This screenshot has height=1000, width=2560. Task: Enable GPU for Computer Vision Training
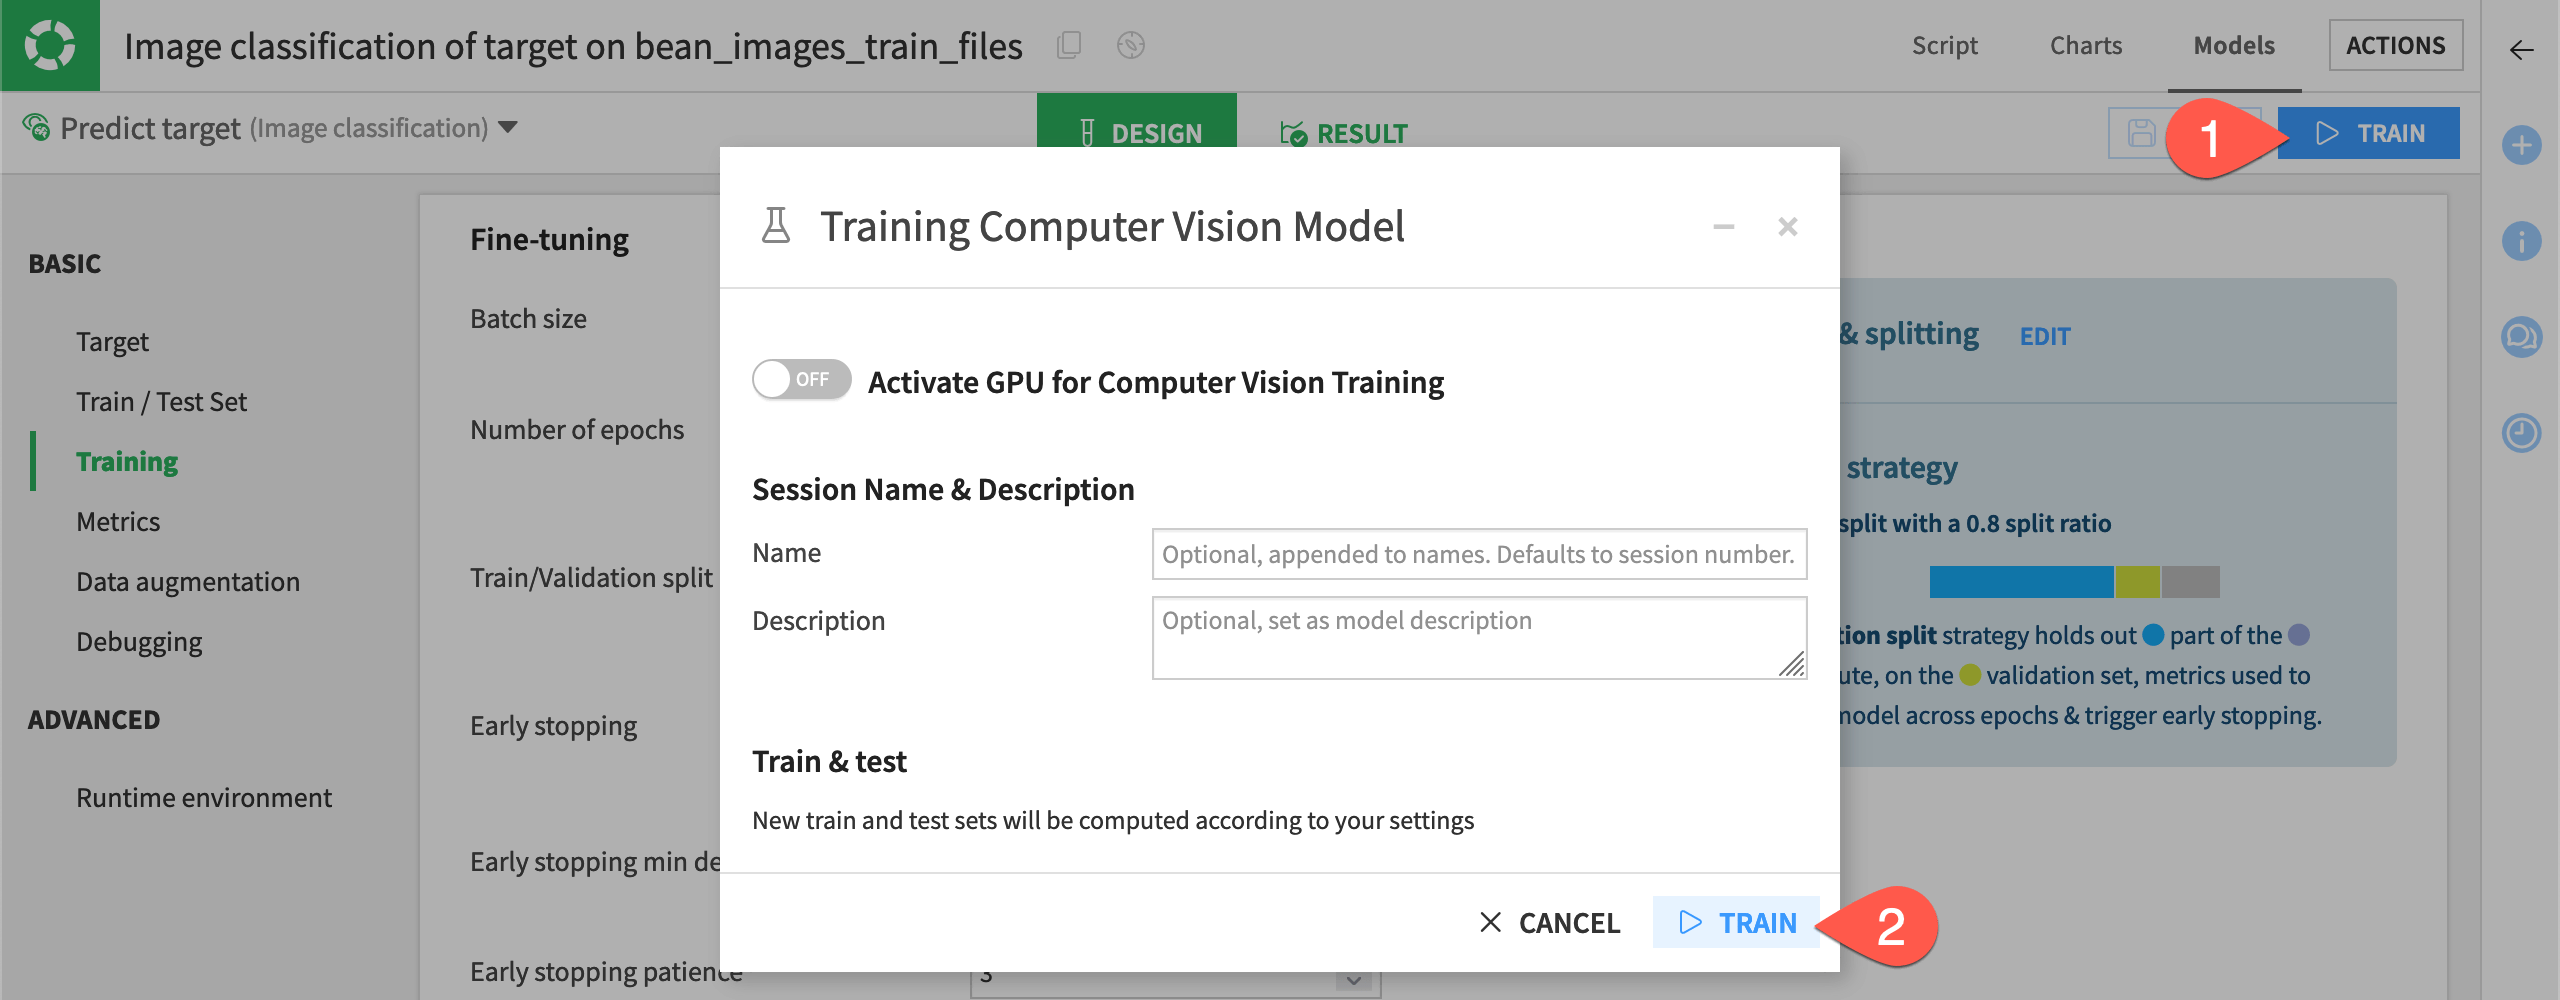tap(800, 380)
